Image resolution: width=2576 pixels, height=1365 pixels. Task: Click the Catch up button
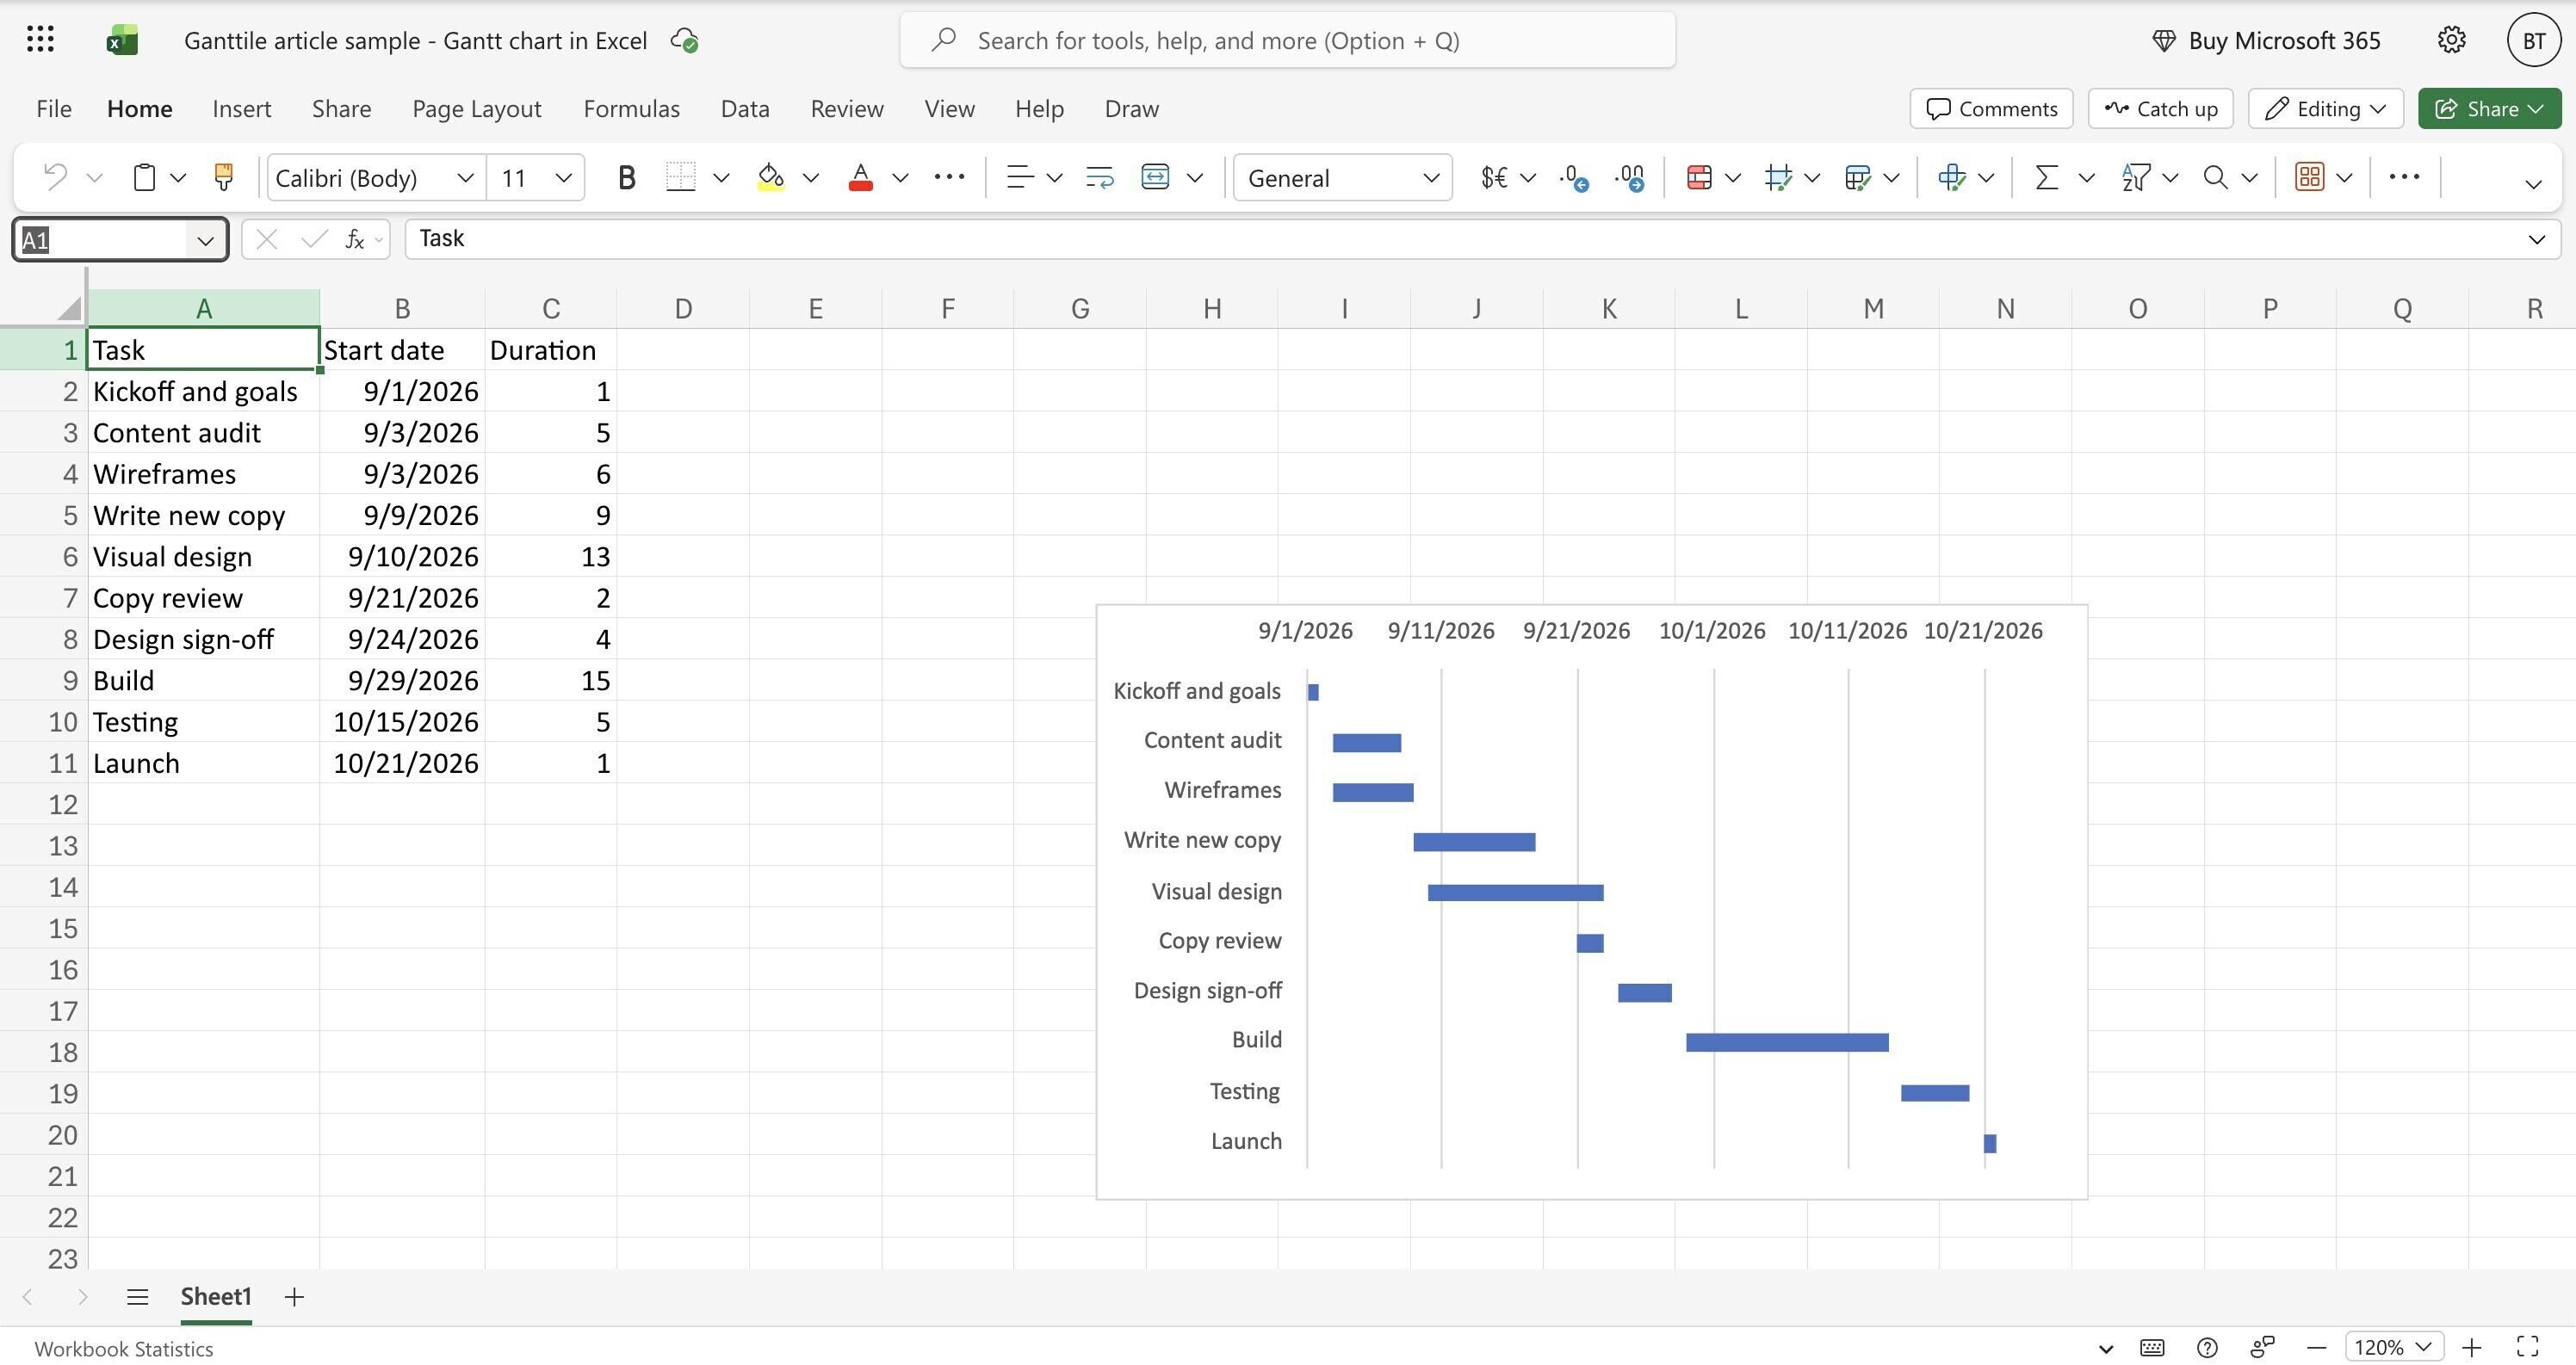pos(2160,108)
